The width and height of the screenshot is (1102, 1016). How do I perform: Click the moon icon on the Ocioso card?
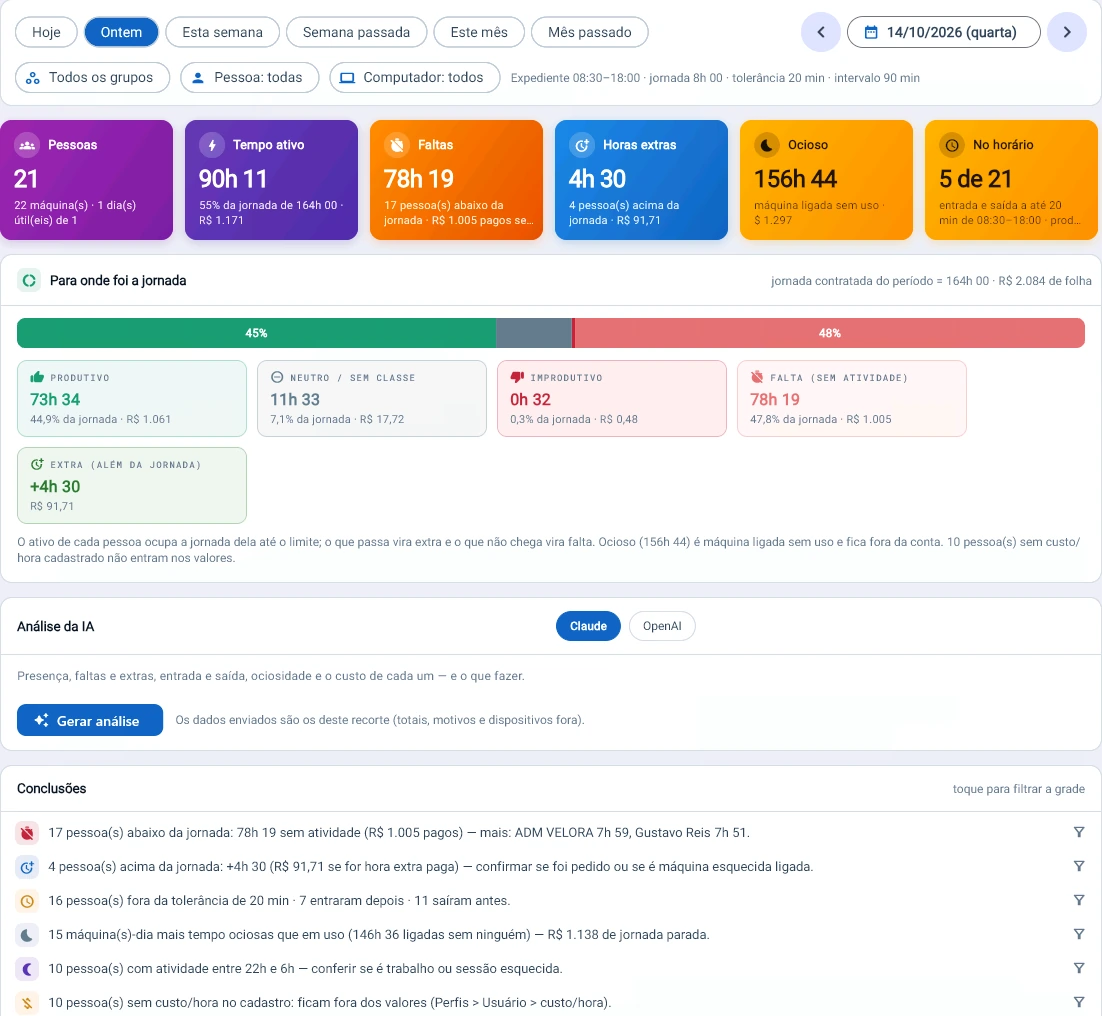pos(767,145)
